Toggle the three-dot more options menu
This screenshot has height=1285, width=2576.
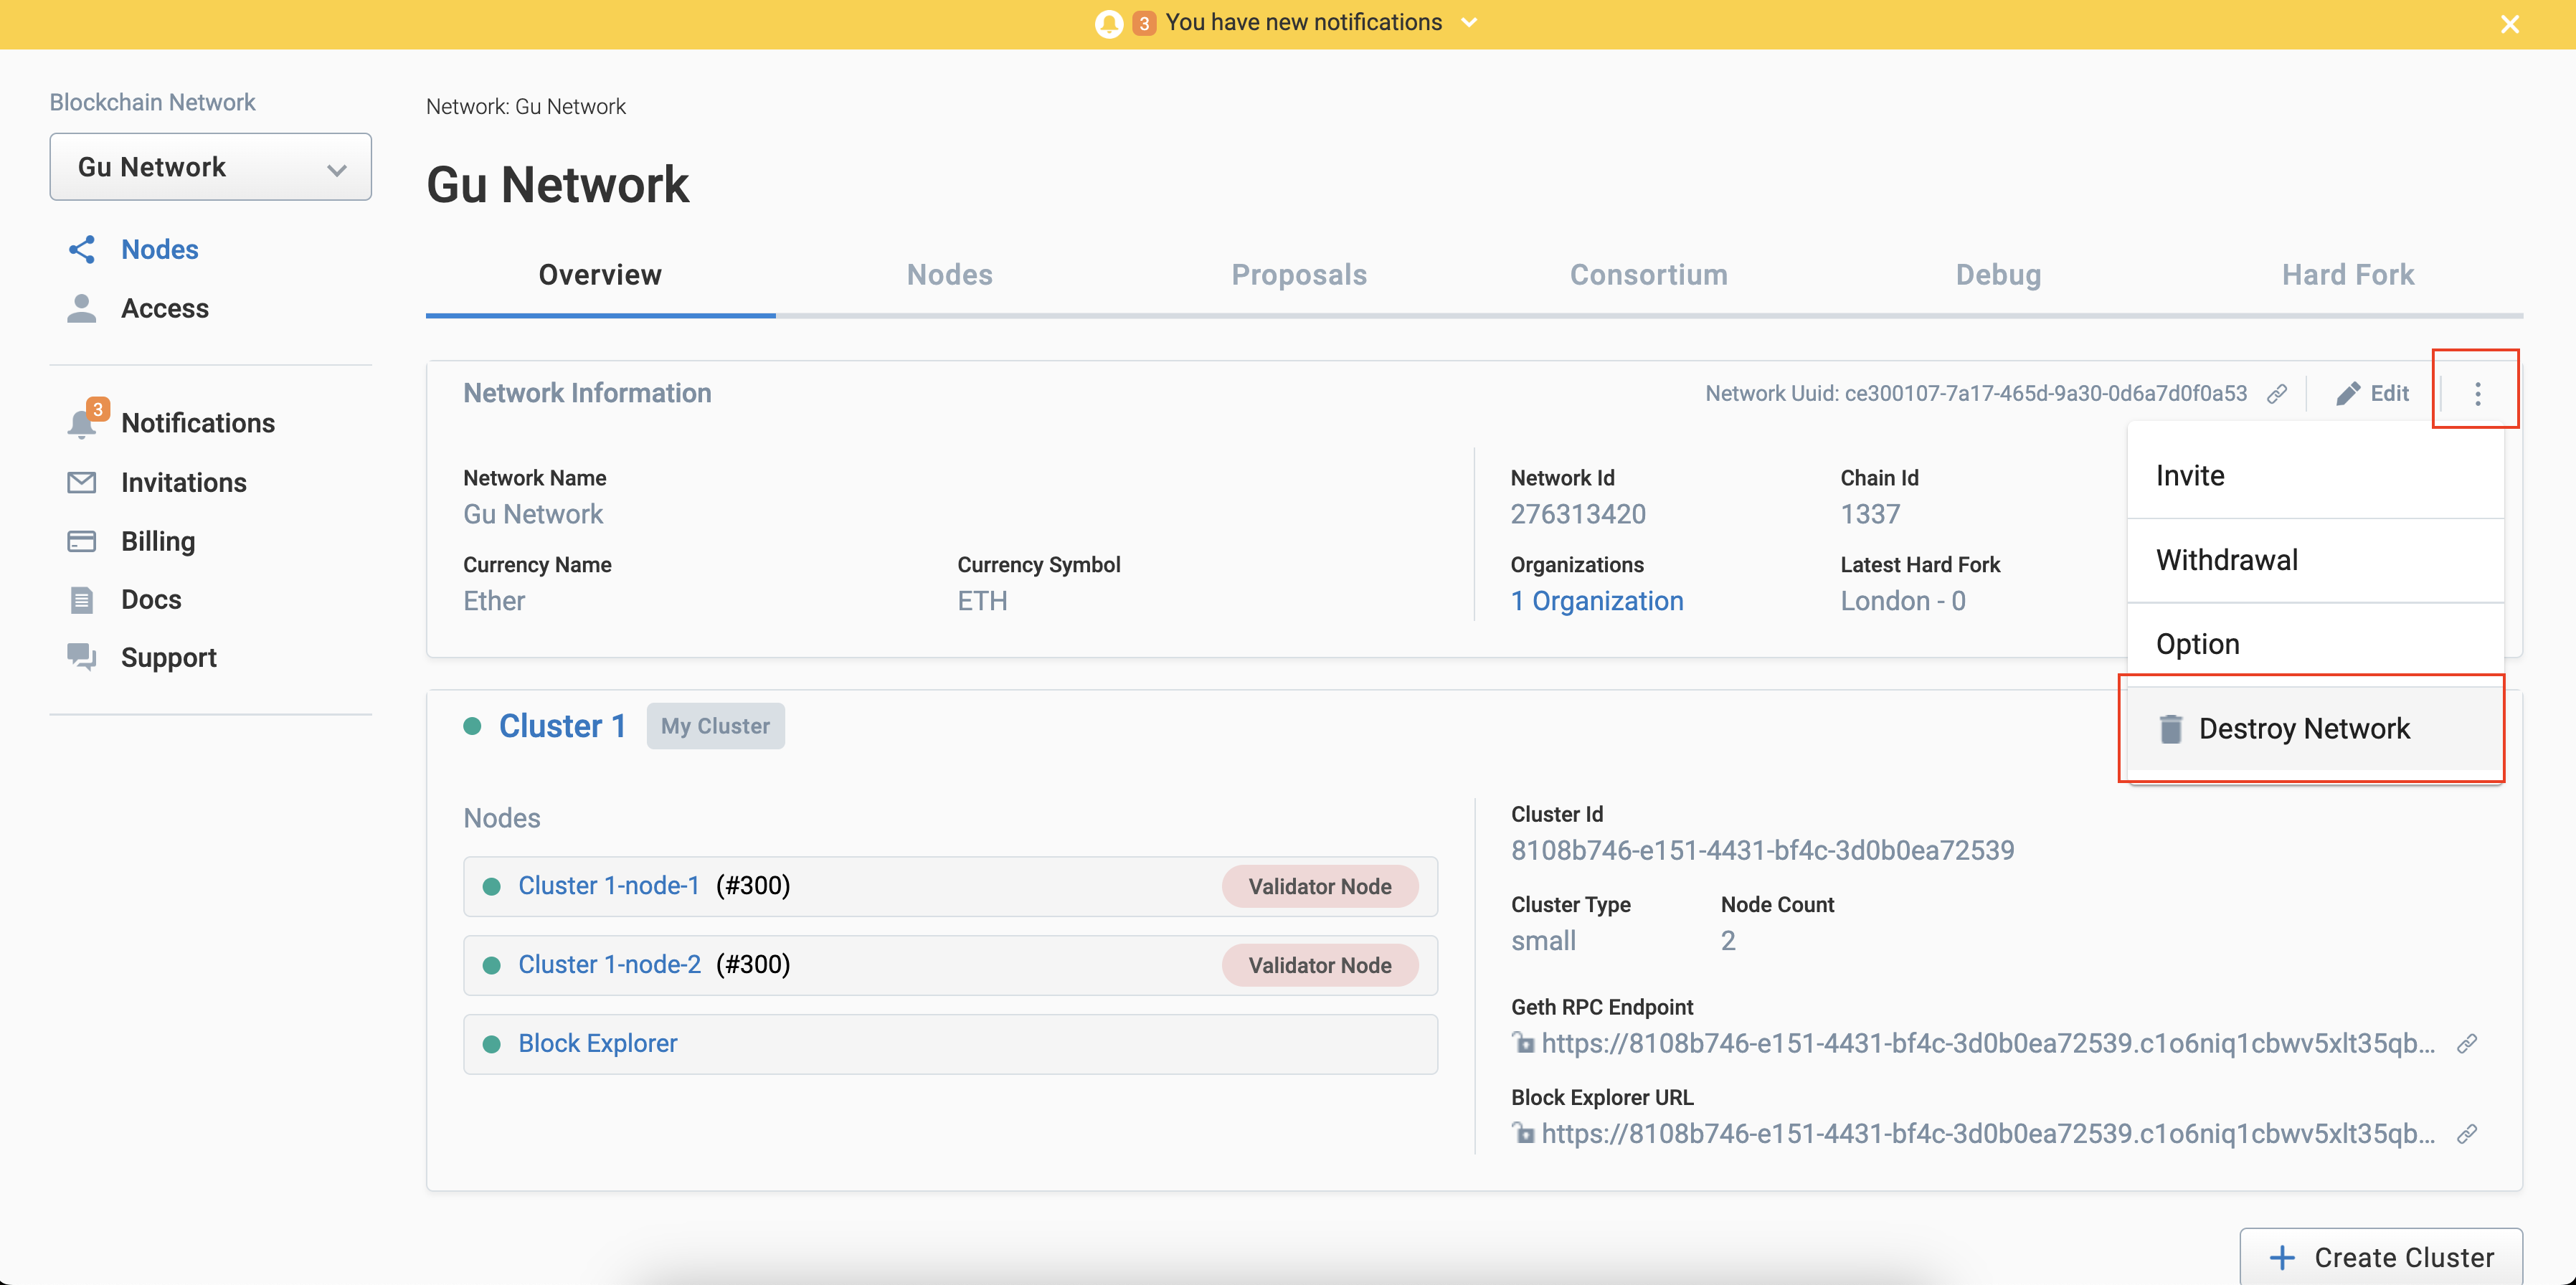coord(2477,394)
